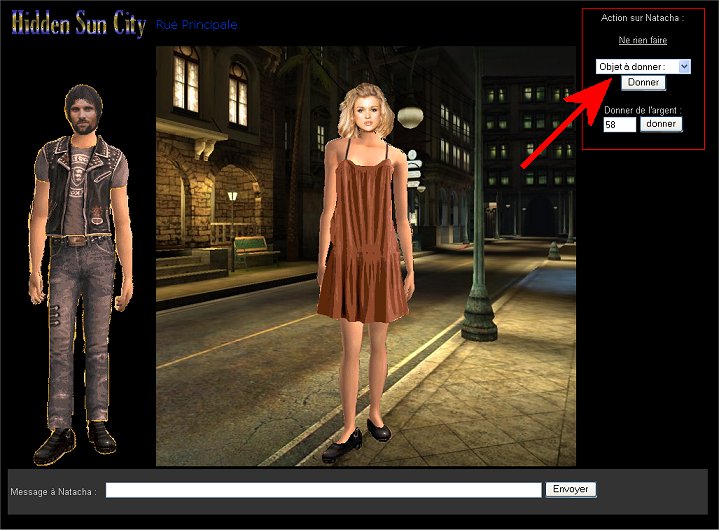The height and width of the screenshot is (530, 719).
Task: Click the lowercase 'donner' money button
Action: point(661,124)
